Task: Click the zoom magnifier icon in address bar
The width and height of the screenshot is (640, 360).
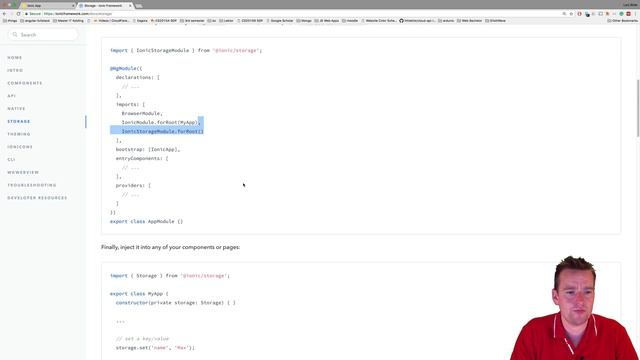Action: click(x=564, y=14)
